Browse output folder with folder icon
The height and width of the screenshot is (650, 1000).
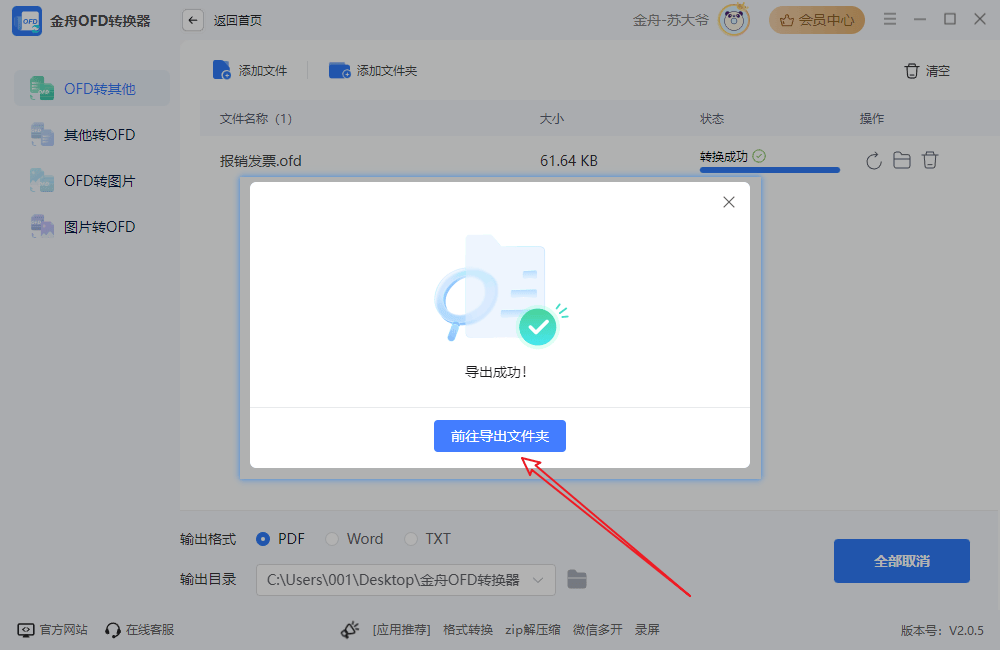pyautogui.click(x=577, y=579)
